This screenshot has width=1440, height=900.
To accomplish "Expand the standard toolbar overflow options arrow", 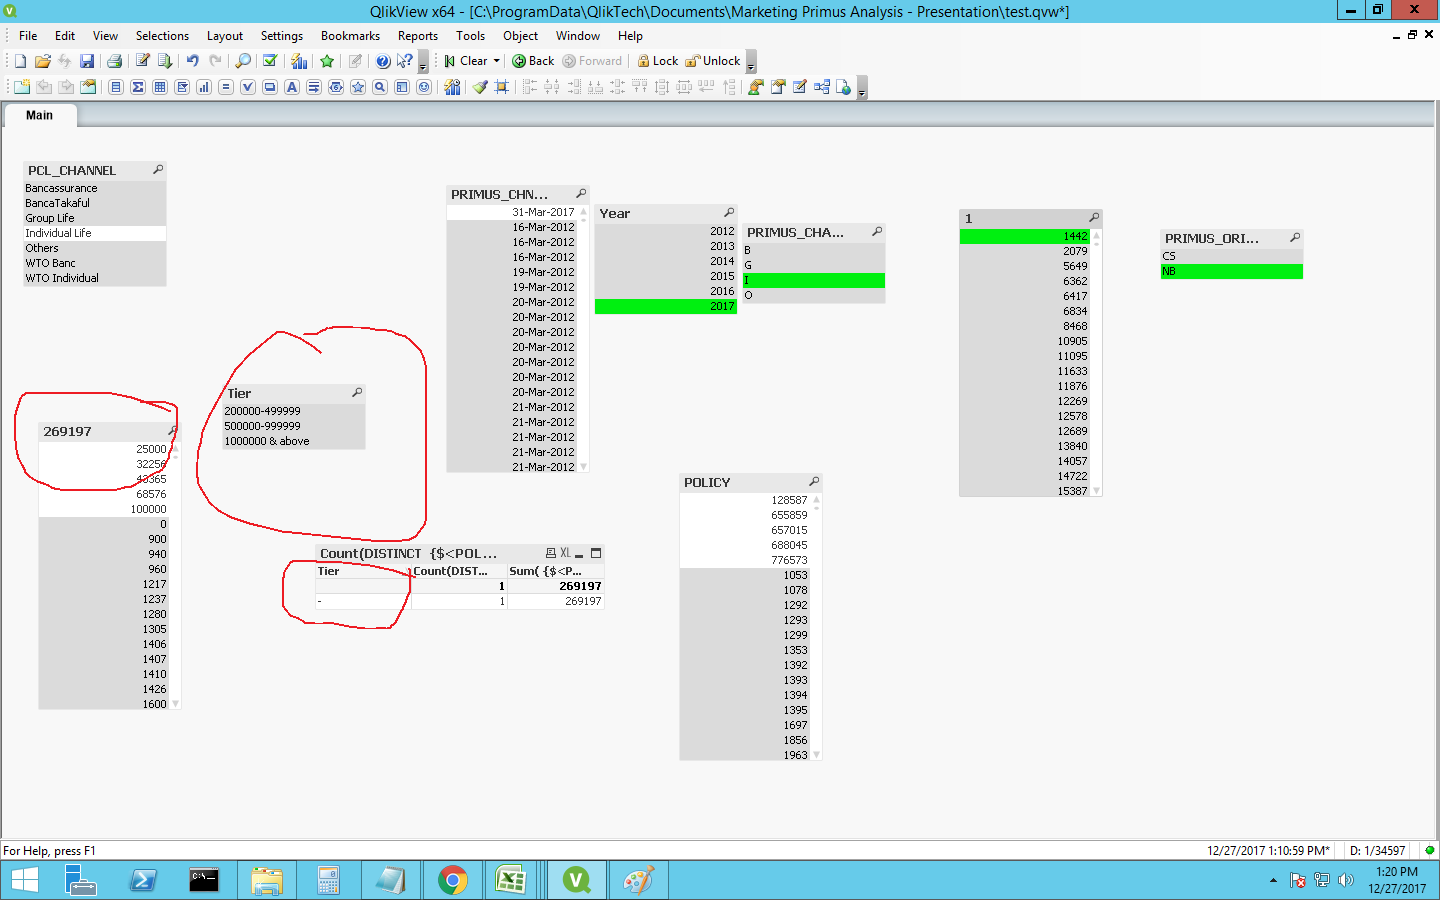I will click(x=423, y=63).
